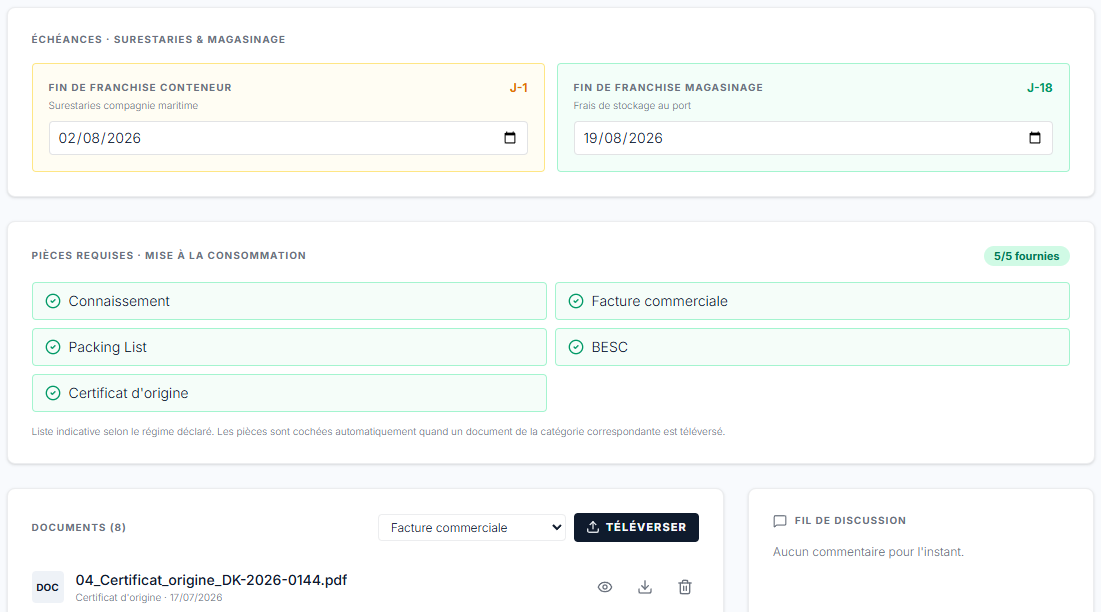Click the Connaissement check mark icon
This screenshot has height=612, width=1101.
[53, 301]
